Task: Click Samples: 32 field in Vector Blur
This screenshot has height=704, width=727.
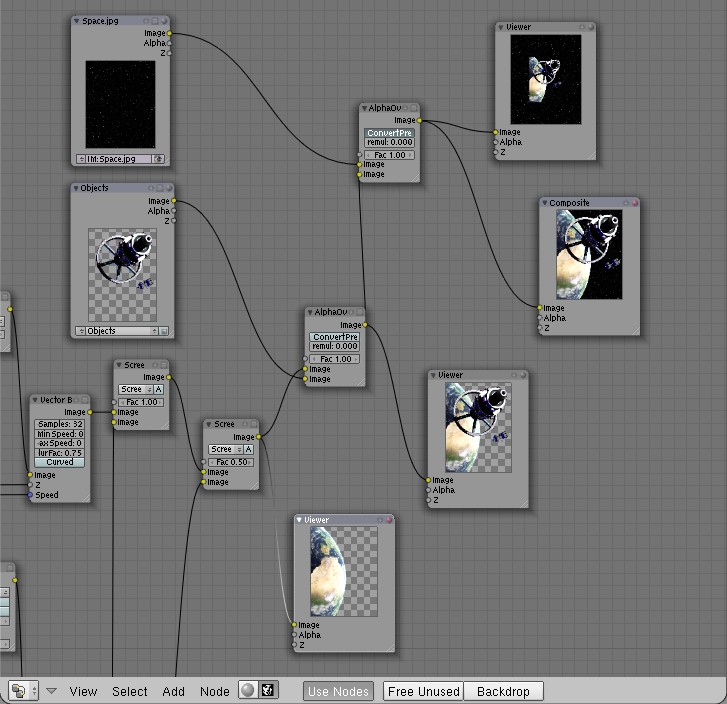Action: coord(59,424)
